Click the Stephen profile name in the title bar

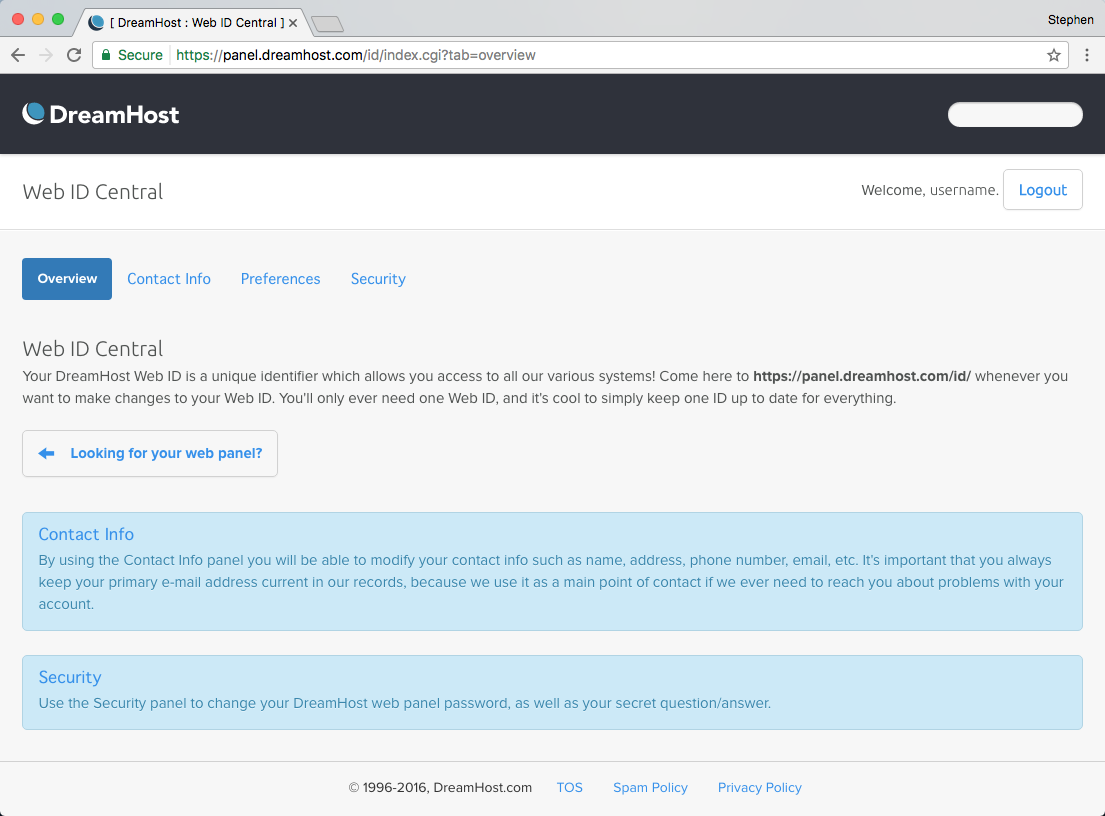tap(1070, 20)
